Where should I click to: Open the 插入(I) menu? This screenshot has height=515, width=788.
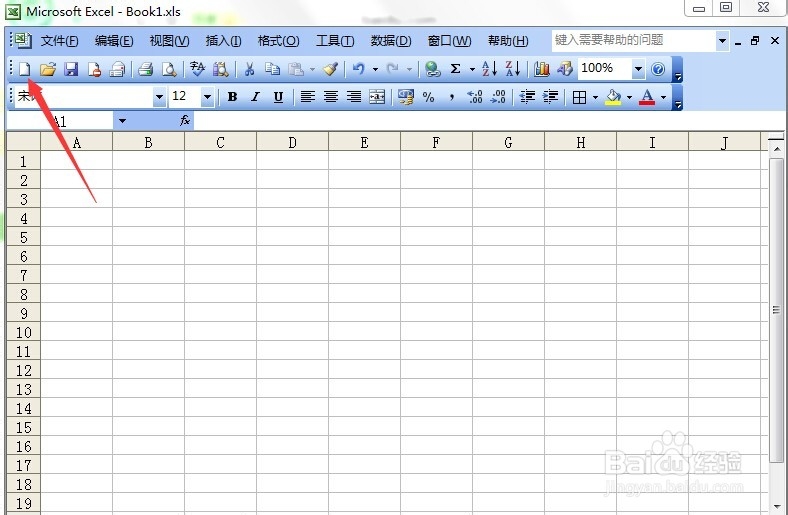tap(223, 41)
